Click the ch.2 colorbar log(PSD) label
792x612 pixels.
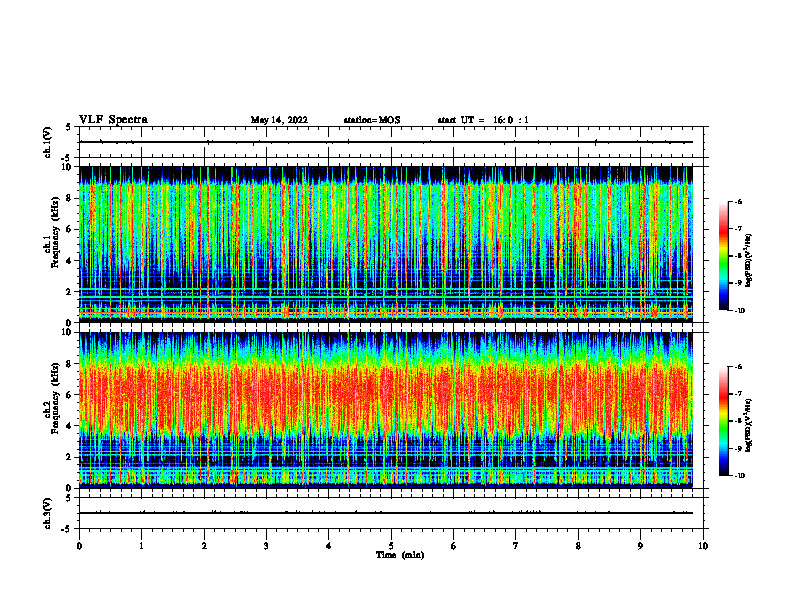coord(749,425)
